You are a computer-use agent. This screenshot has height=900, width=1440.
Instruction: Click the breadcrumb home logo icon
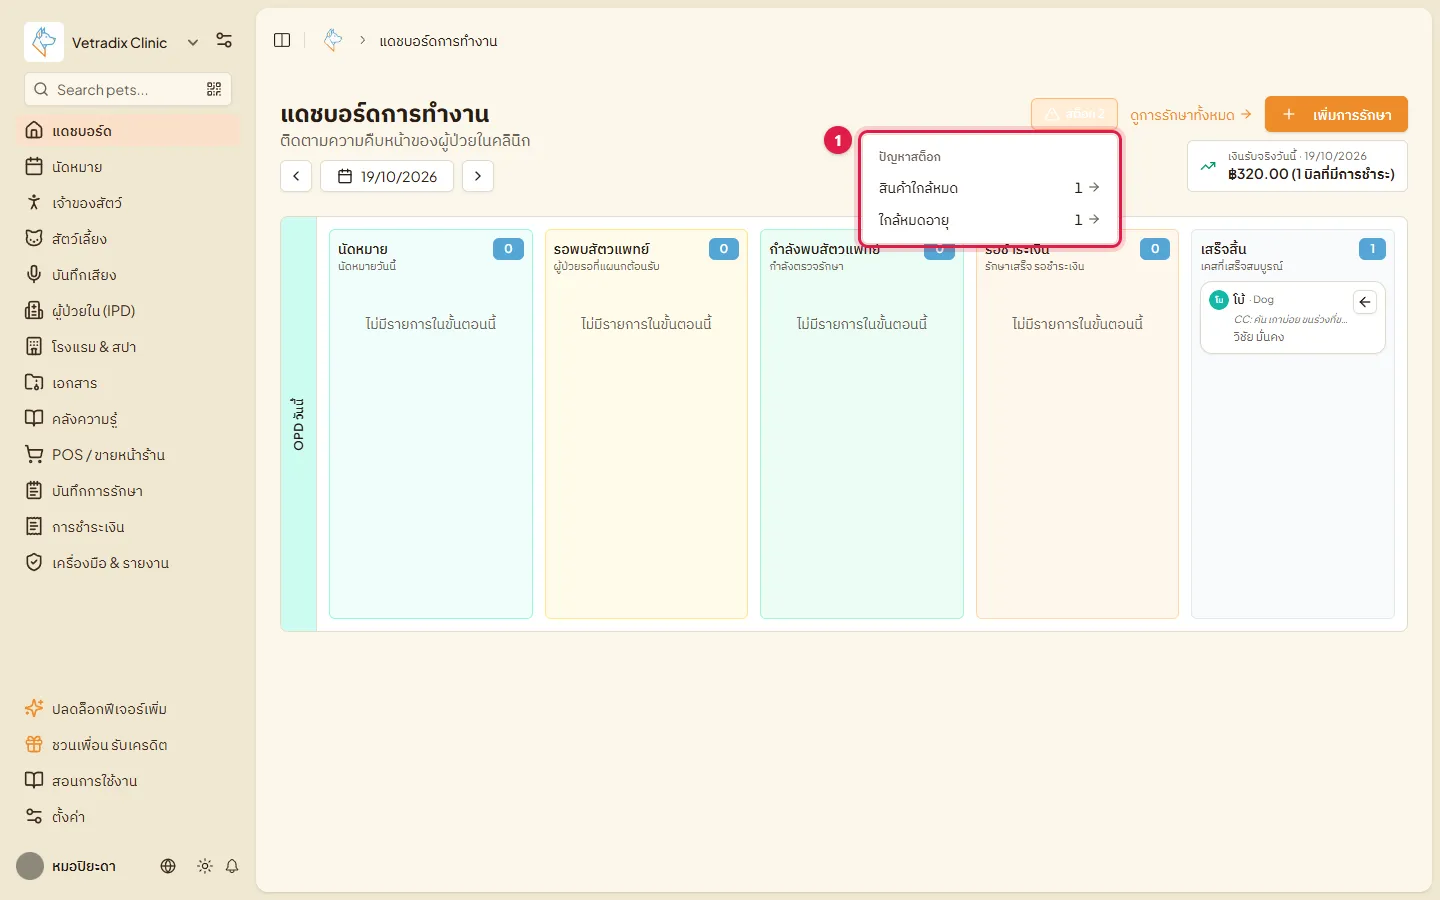tap(333, 40)
